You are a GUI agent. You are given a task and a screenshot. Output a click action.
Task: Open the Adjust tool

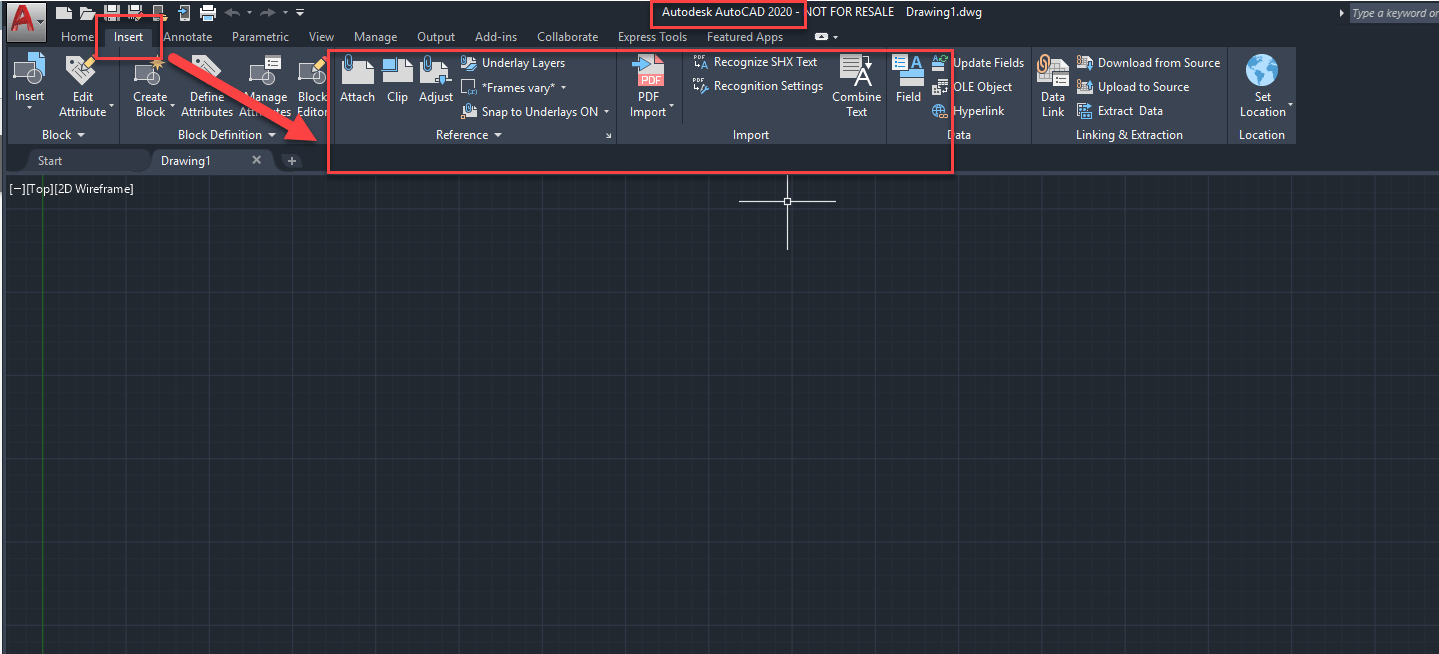pyautogui.click(x=435, y=80)
